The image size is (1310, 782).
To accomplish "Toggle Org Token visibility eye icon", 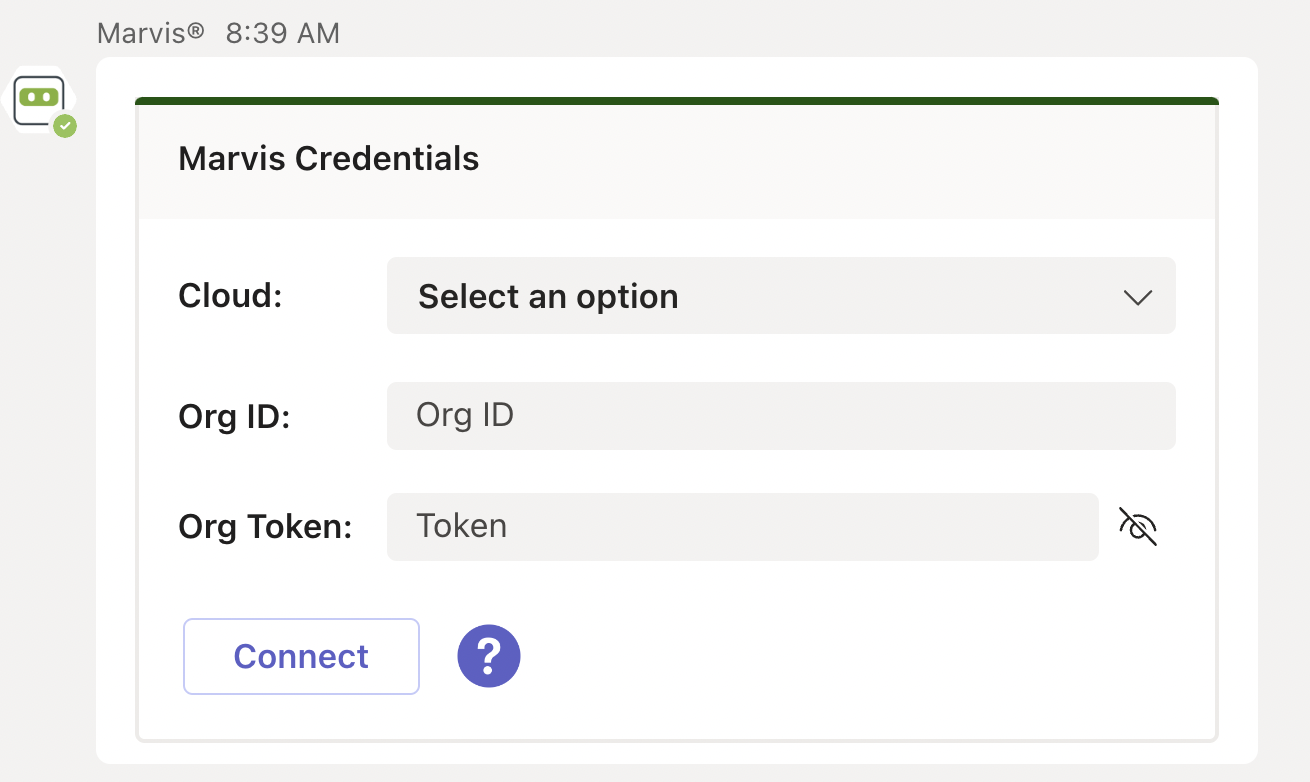I will coord(1138,526).
